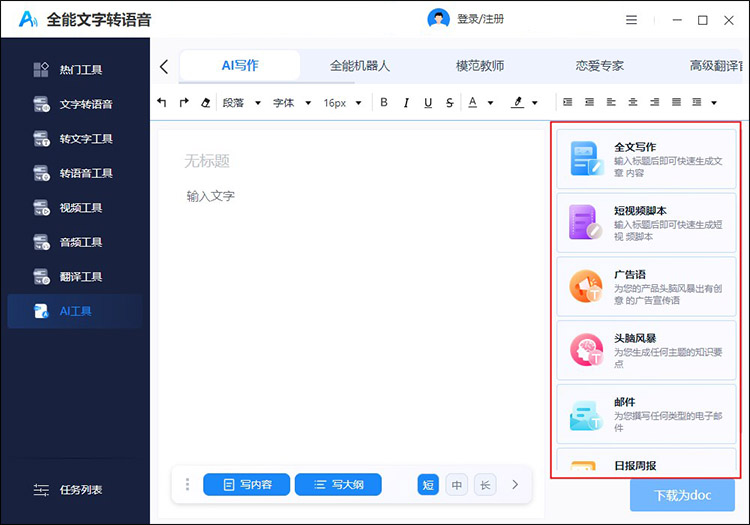Switch to the AI写作 tab

click(x=240, y=66)
